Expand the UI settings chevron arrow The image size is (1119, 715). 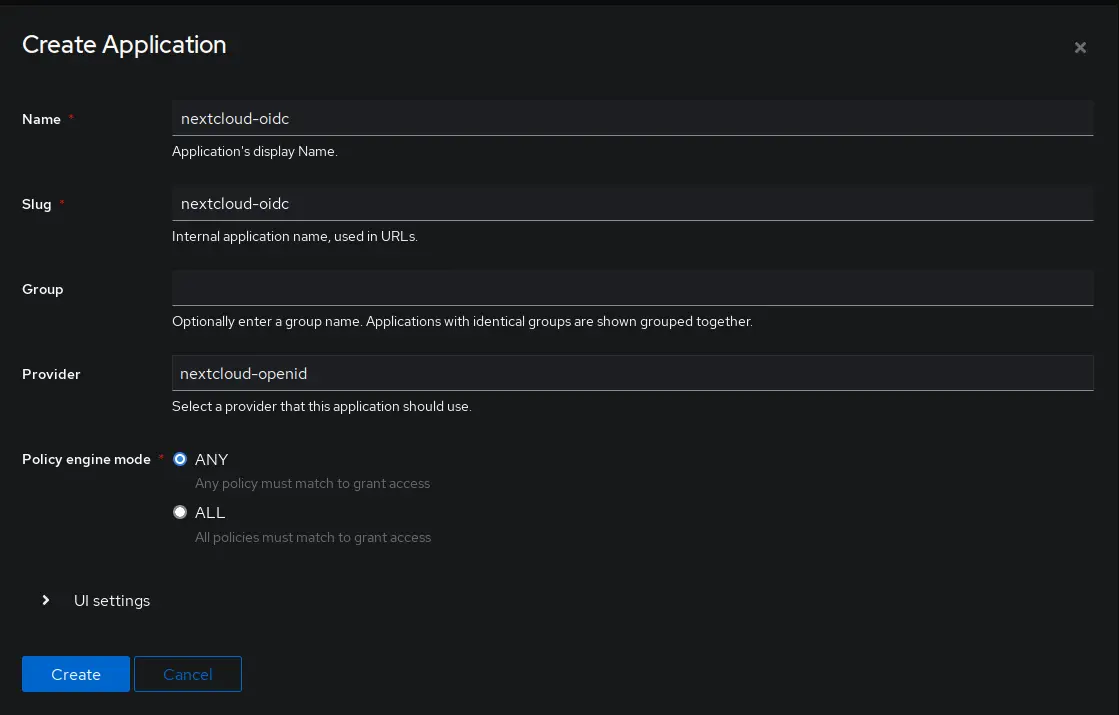[x=46, y=601]
